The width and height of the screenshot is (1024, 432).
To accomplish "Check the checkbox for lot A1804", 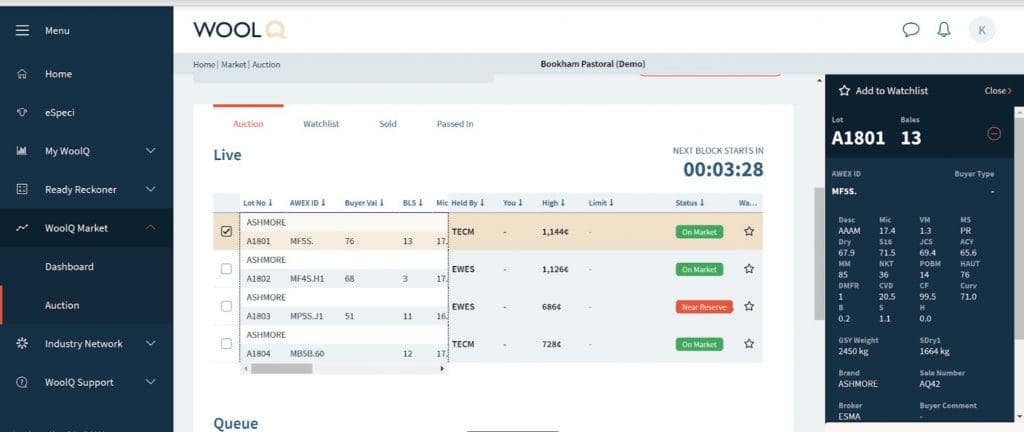I will [x=227, y=343].
